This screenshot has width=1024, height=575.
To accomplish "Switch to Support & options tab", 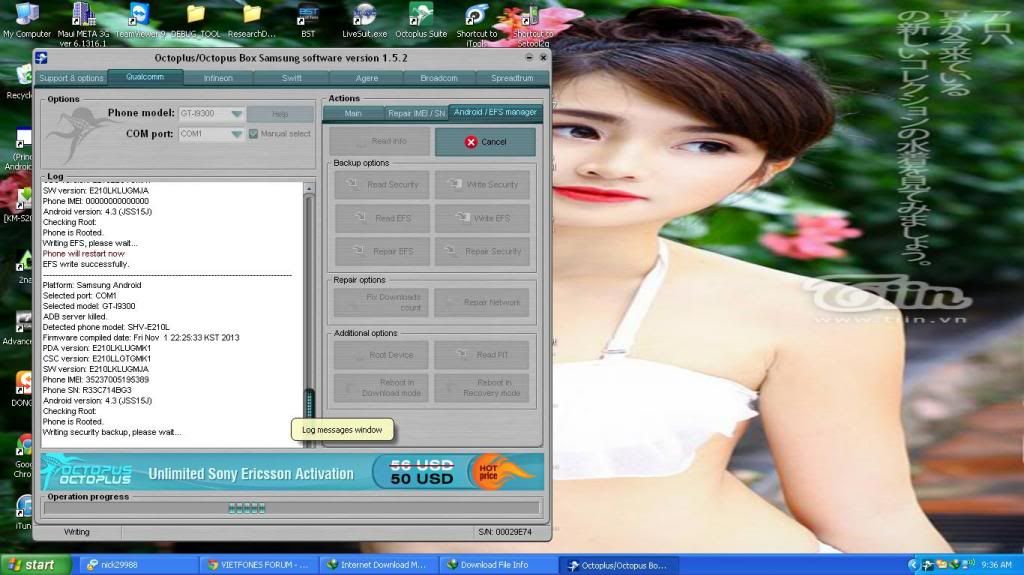I will point(71,78).
